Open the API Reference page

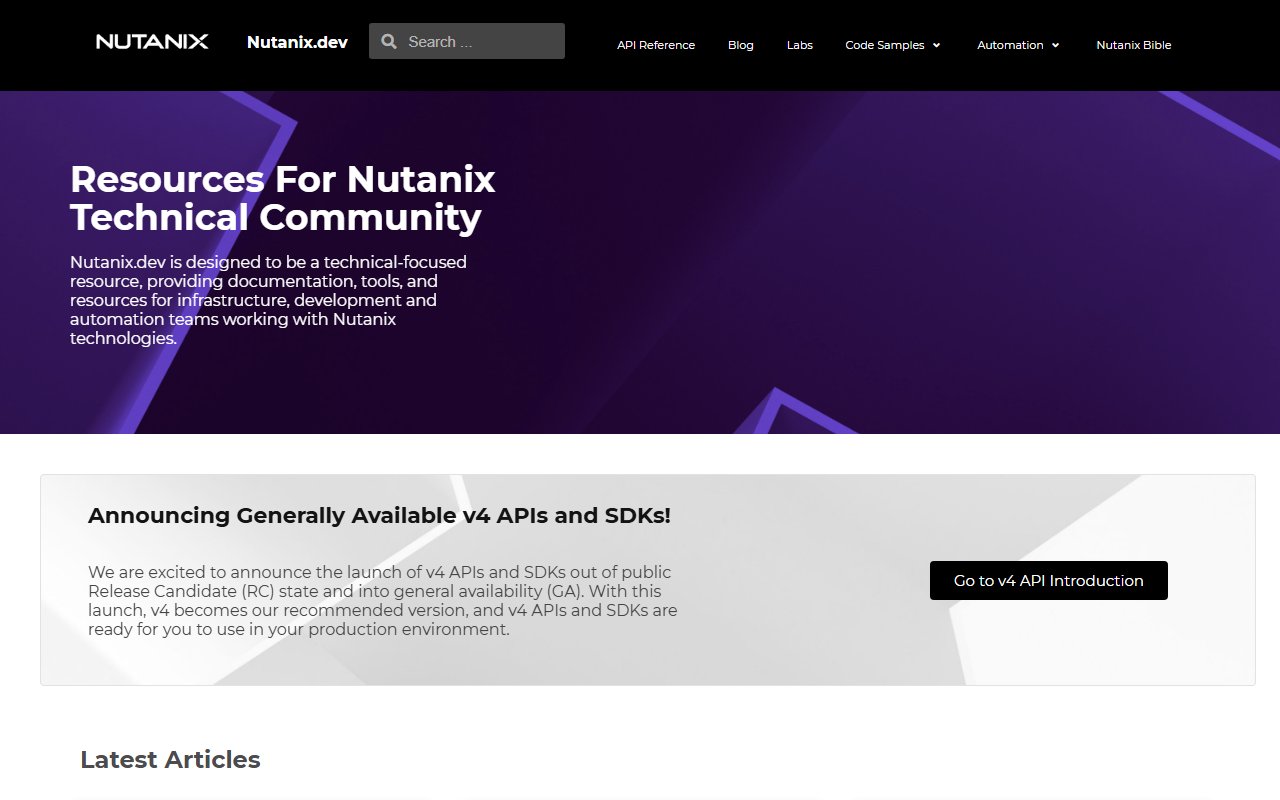656,45
